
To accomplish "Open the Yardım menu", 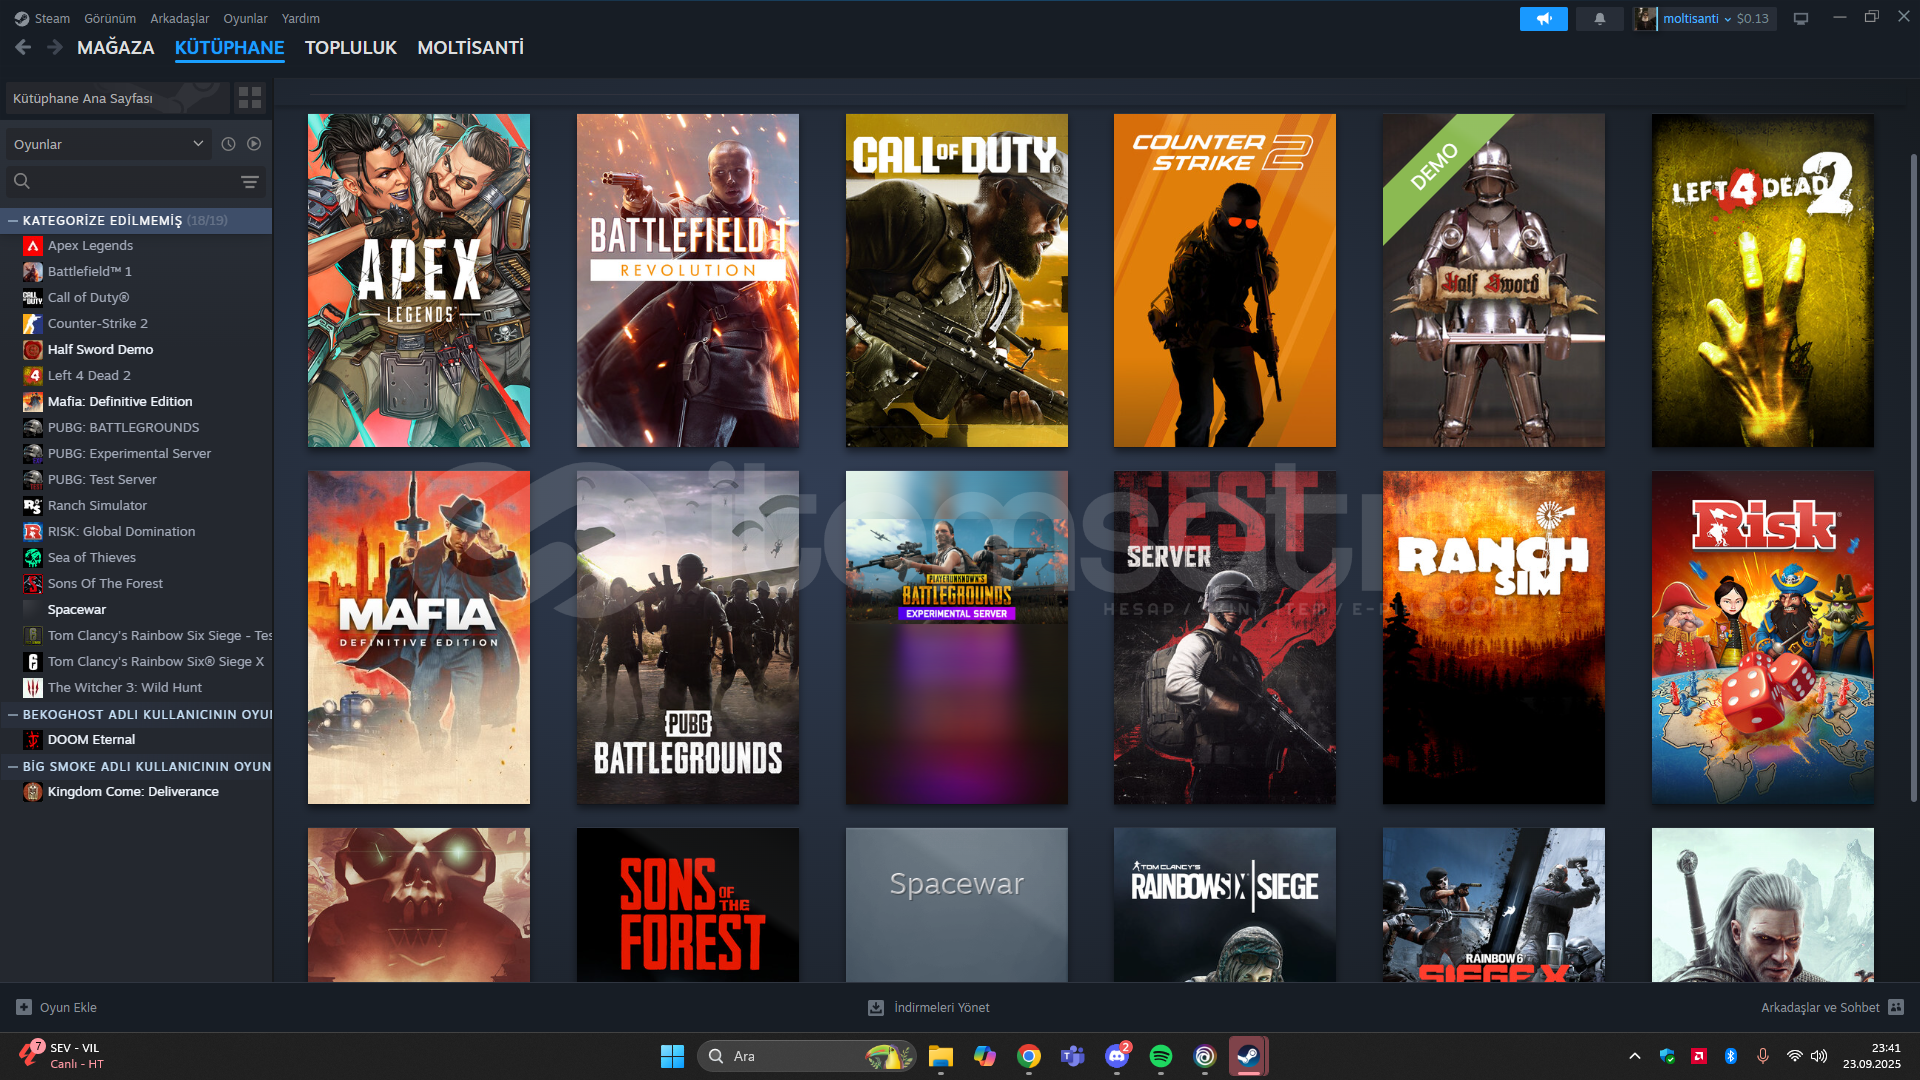I will point(301,18).
